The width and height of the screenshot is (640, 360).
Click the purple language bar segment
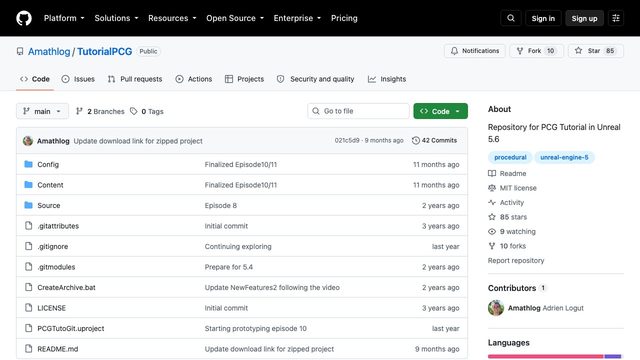point(612,356)
